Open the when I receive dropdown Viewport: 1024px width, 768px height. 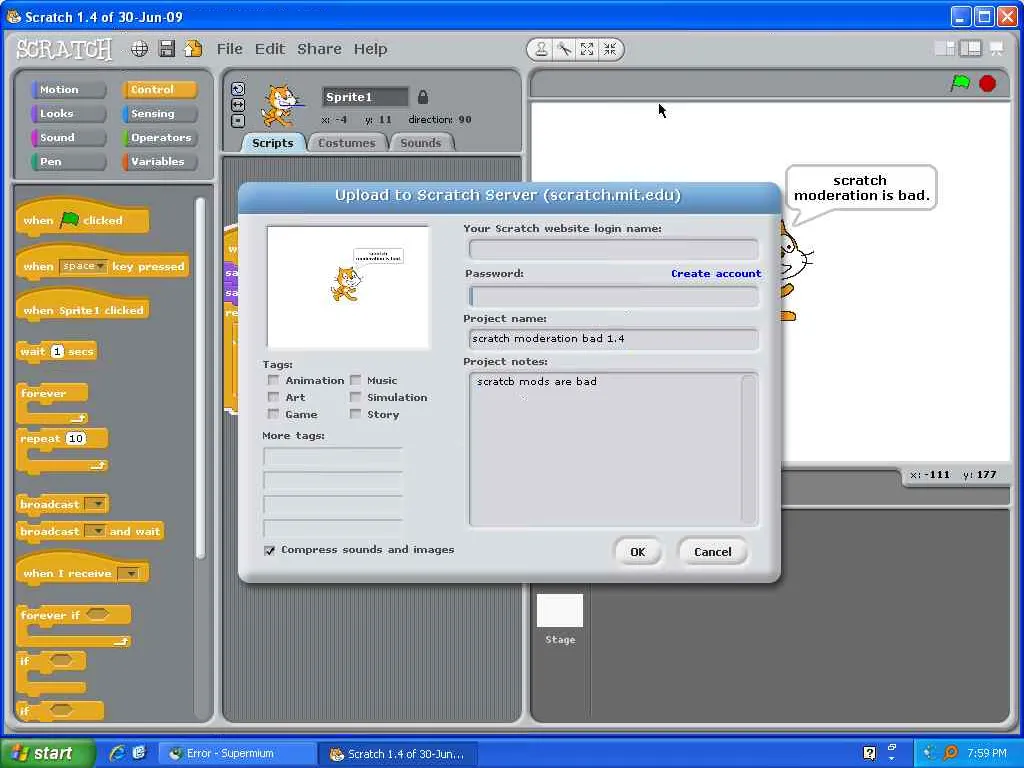pyautogui.click(x=131, y=574)
